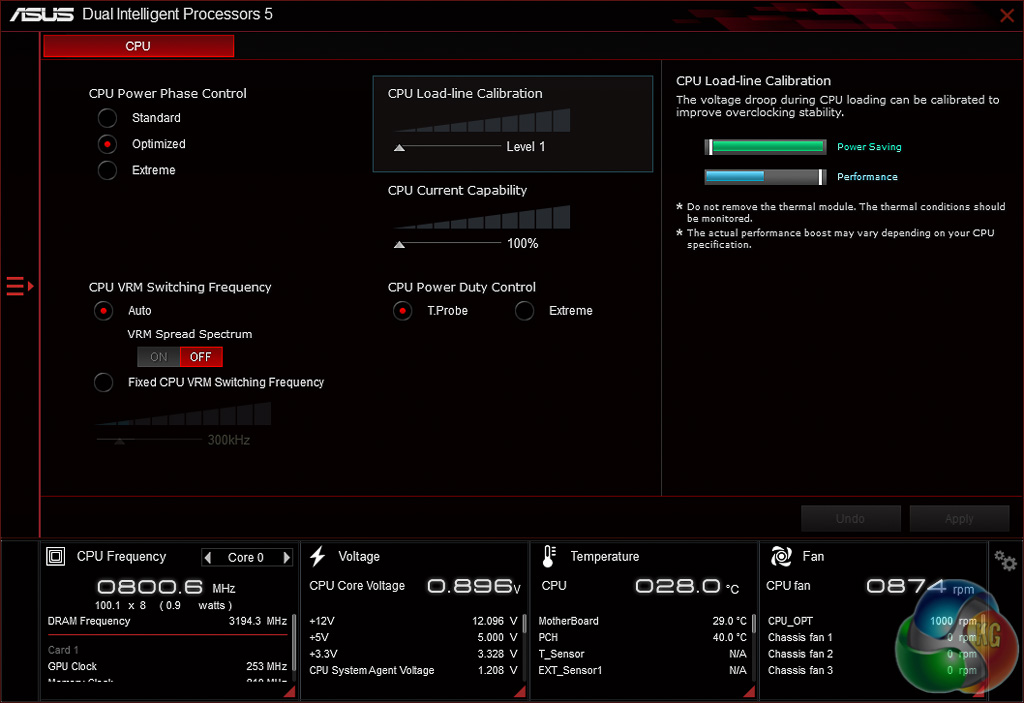
Task: Click the DRAM Frequency row
Action: [167, 621]
